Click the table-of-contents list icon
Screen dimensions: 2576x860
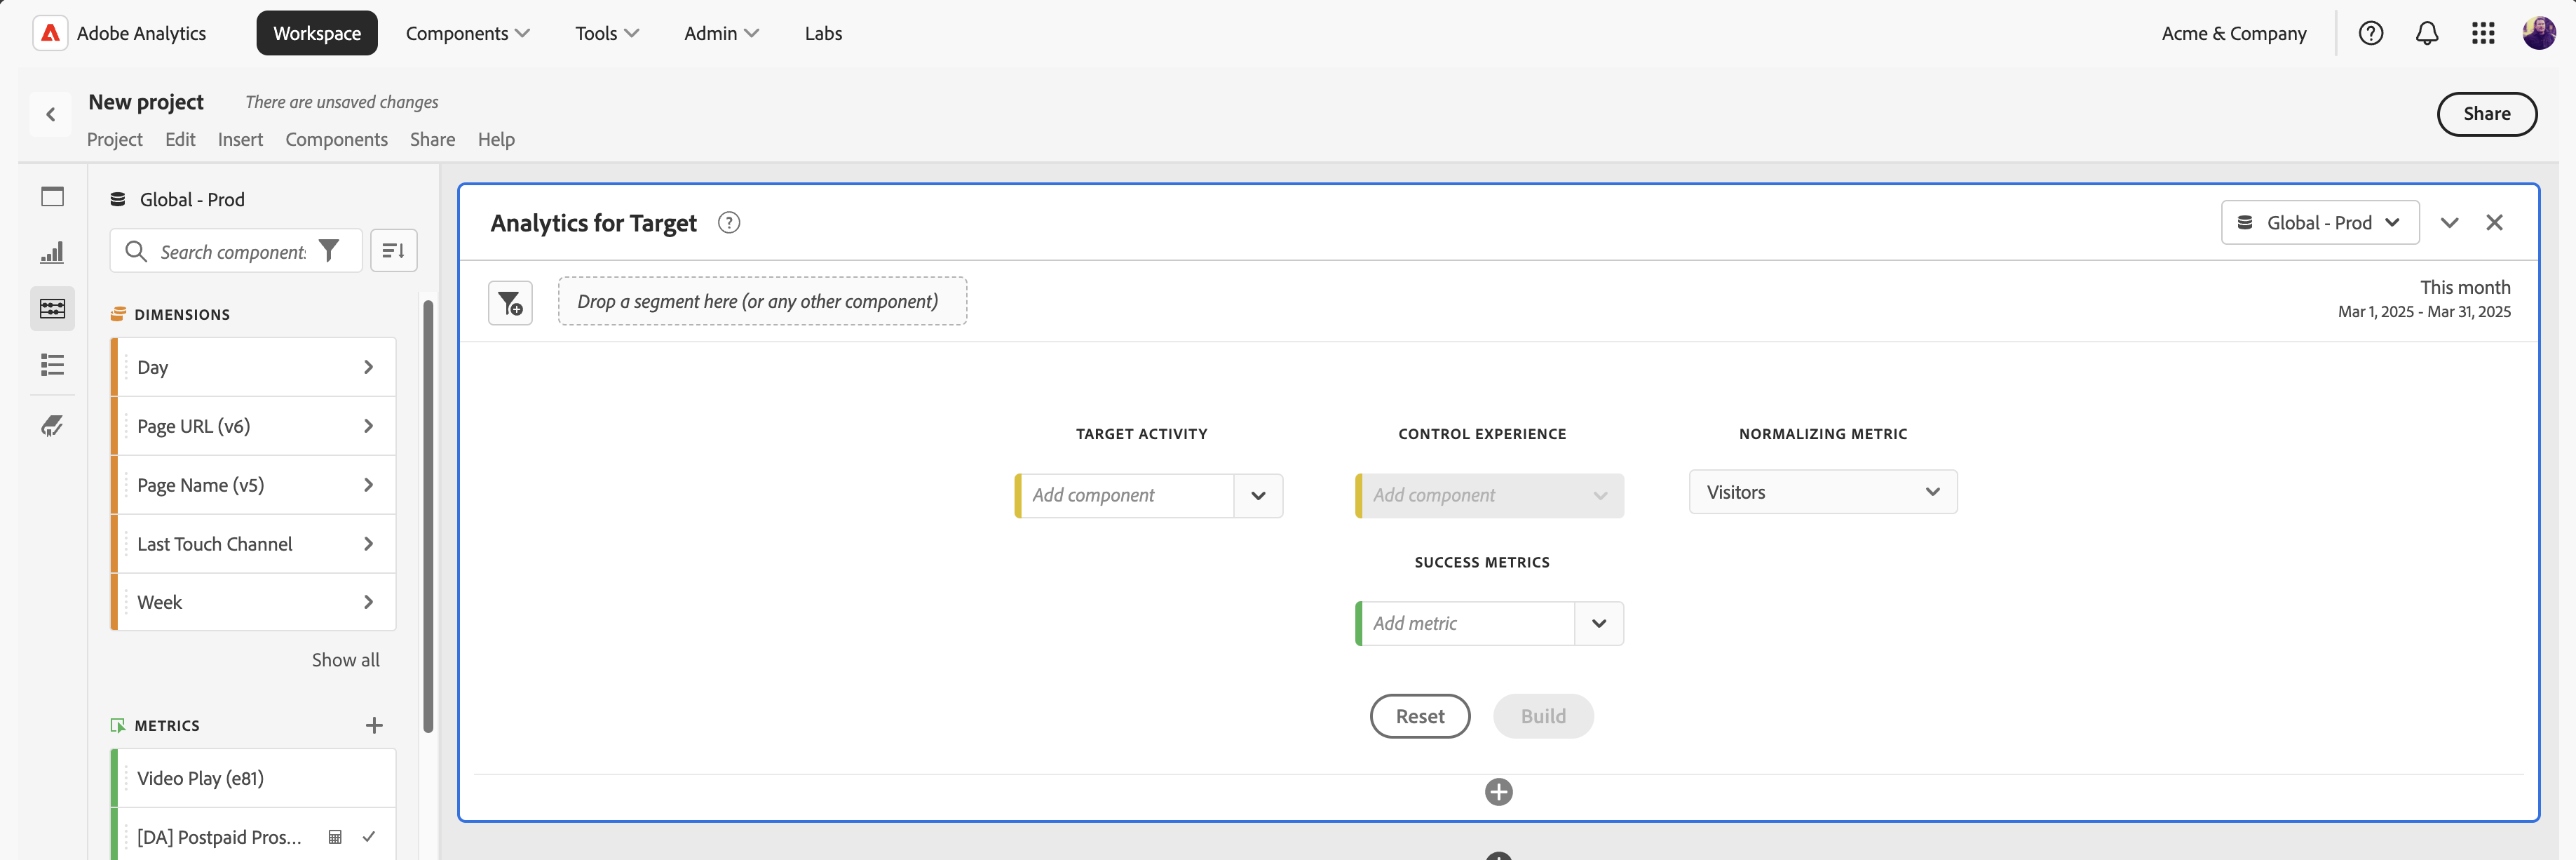pos(52,364)
